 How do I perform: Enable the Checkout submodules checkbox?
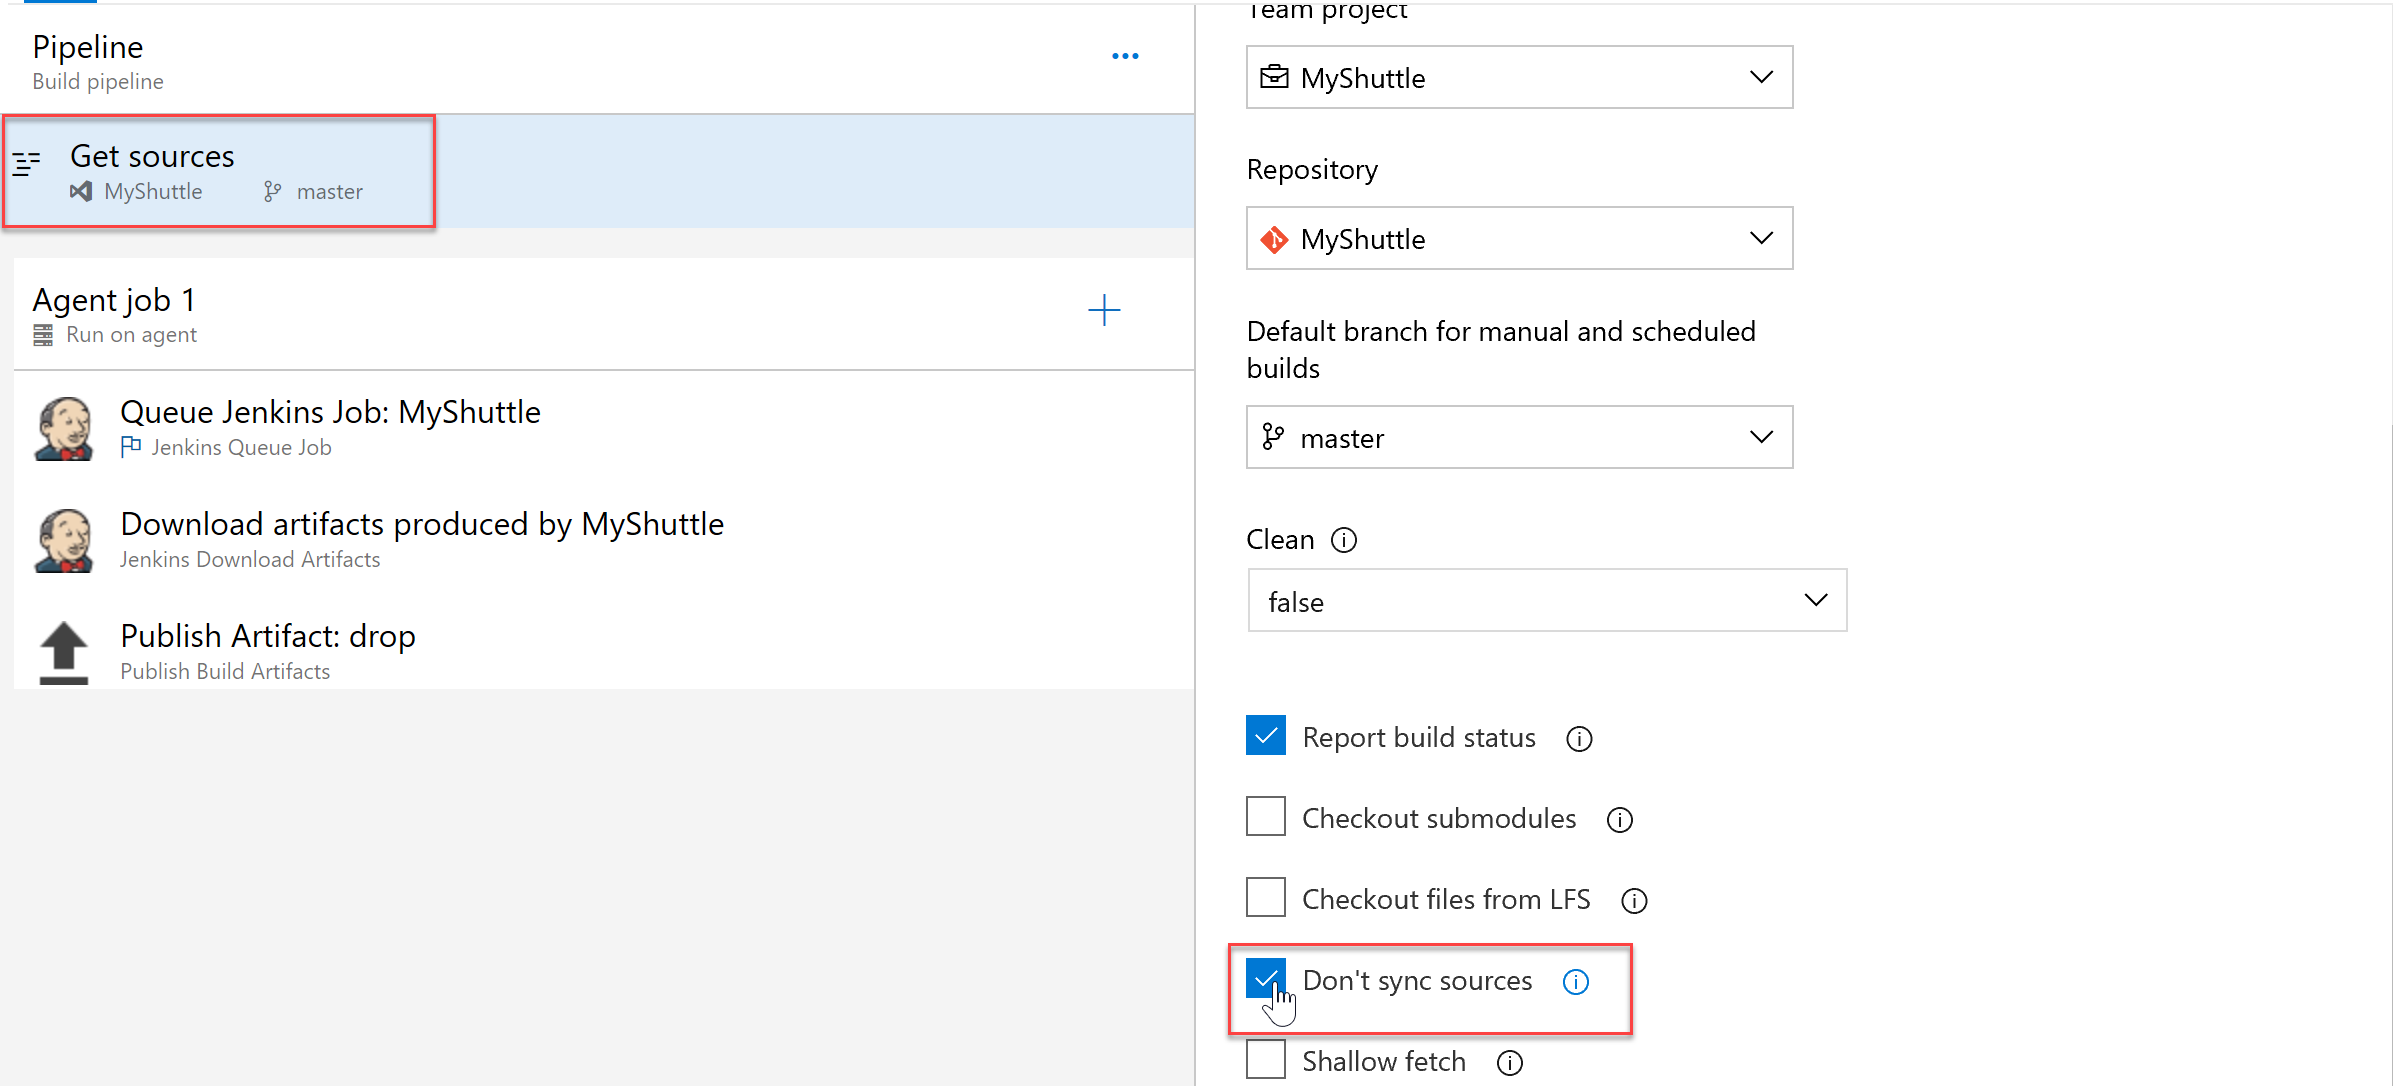tap(1265, 819)
